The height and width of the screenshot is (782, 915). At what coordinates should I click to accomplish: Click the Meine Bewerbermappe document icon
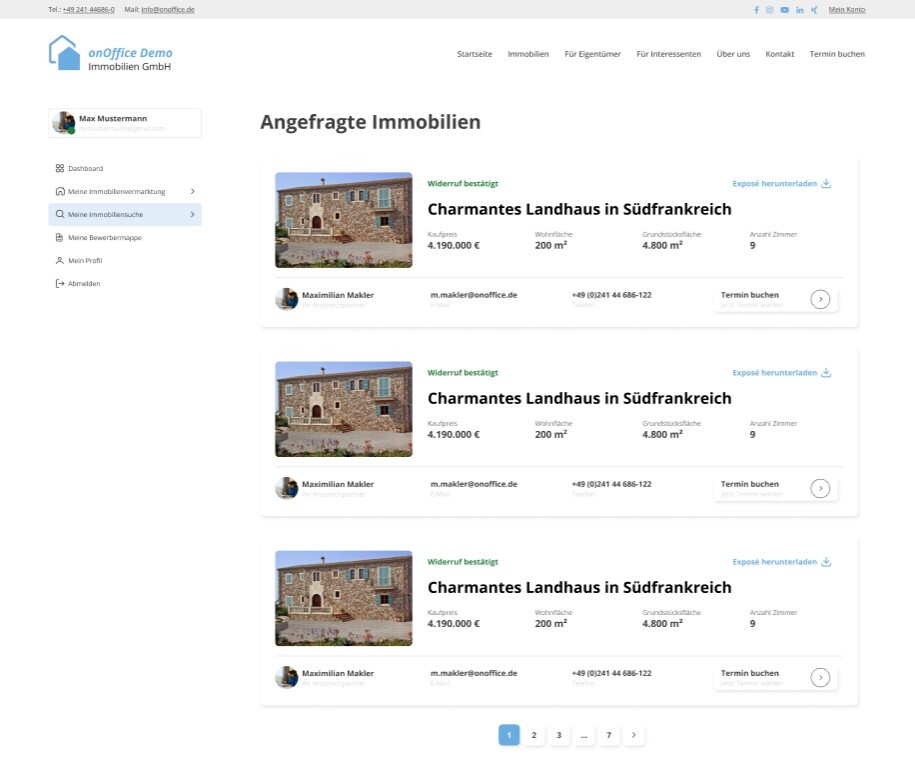point(59,237)
